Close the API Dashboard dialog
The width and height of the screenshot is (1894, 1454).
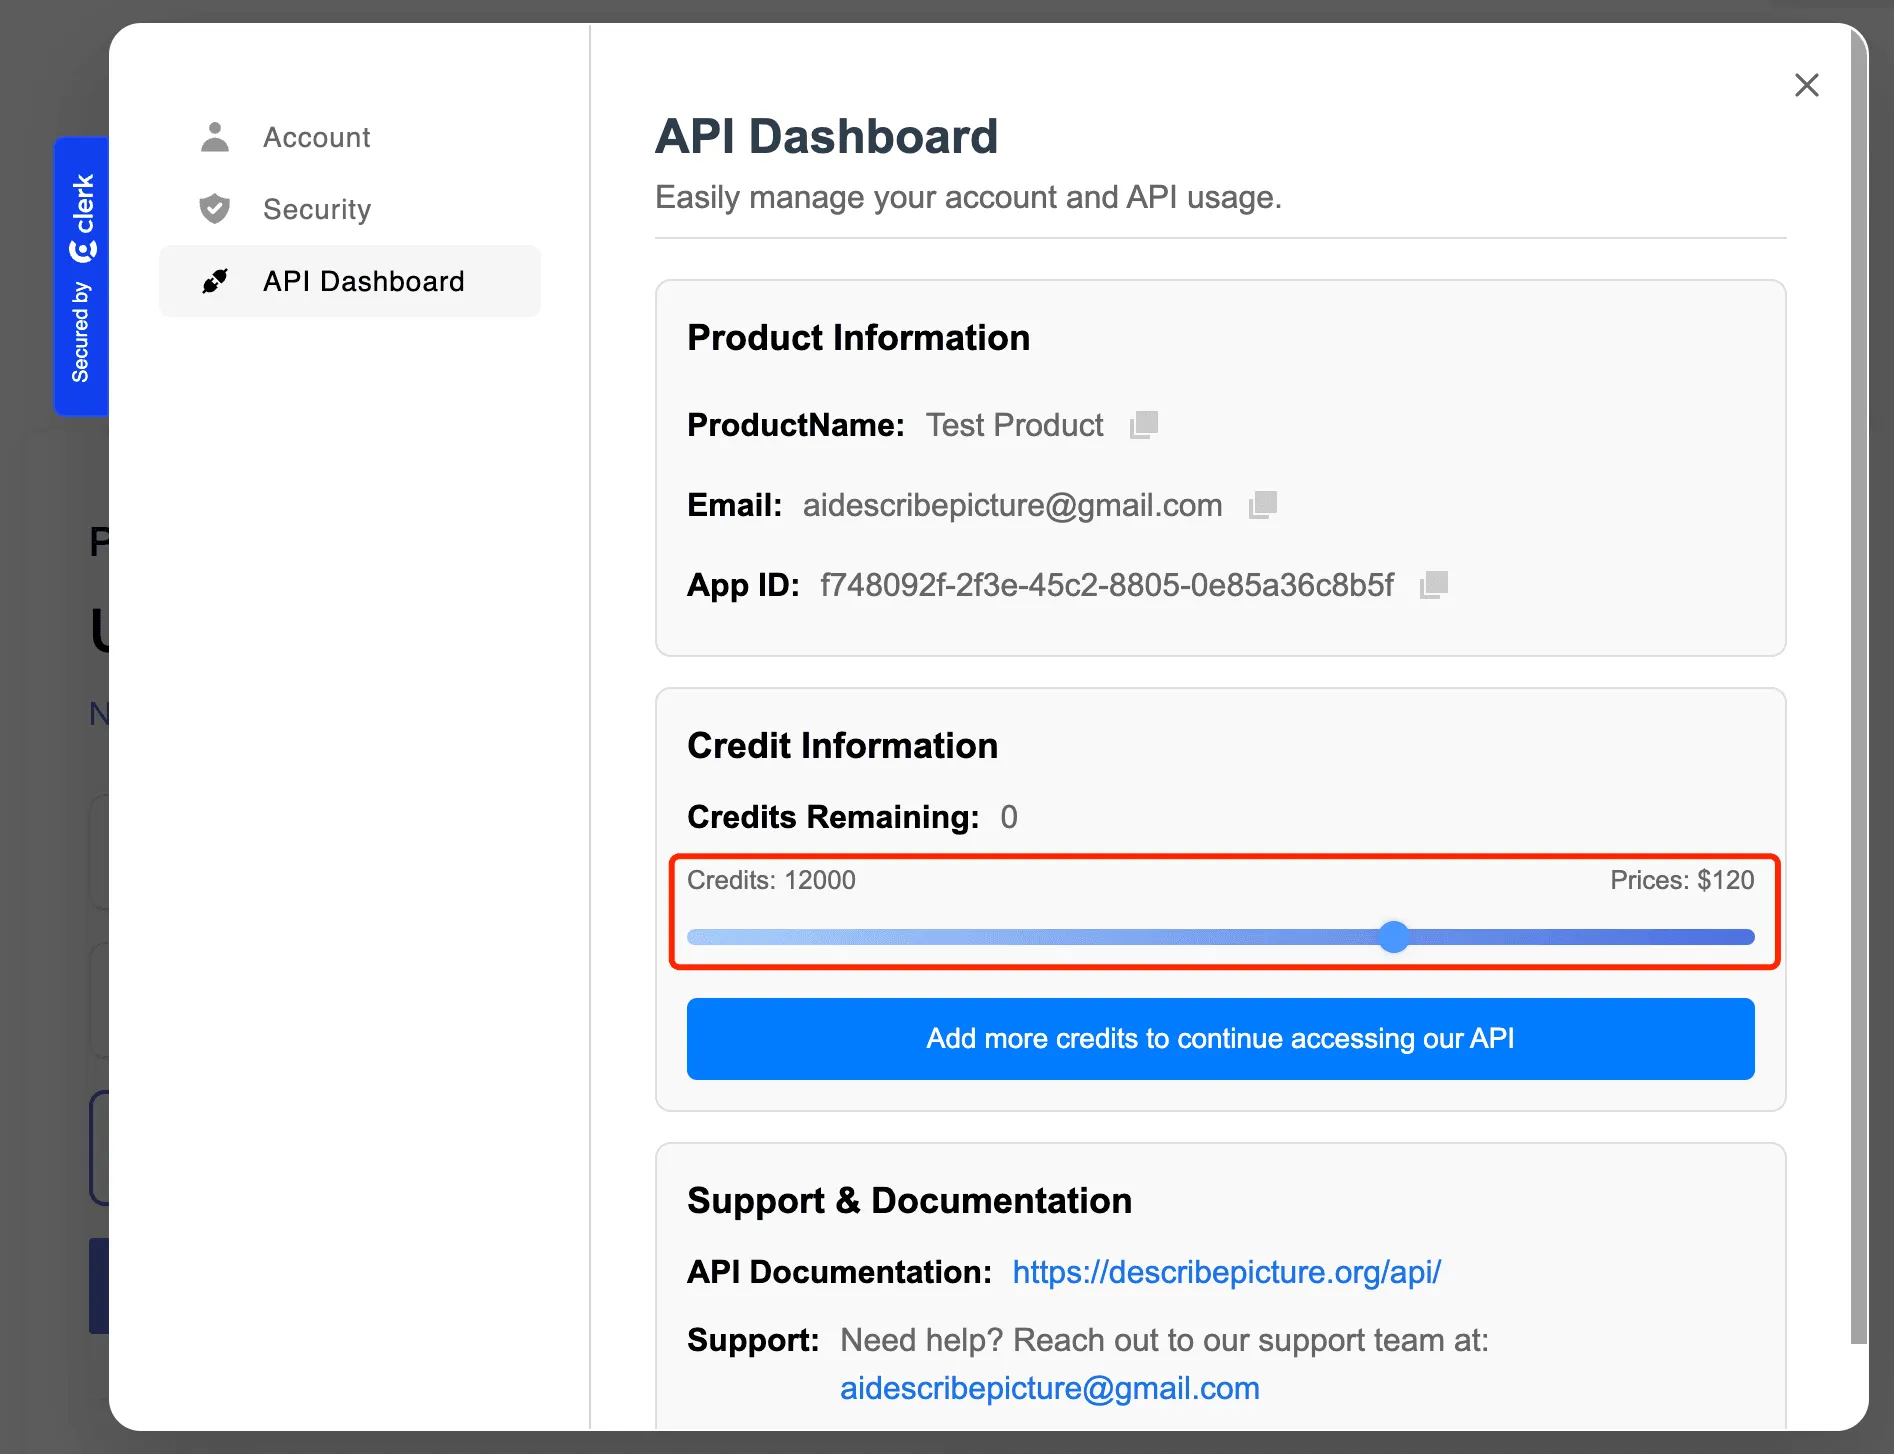click(x=1806, y=85)
